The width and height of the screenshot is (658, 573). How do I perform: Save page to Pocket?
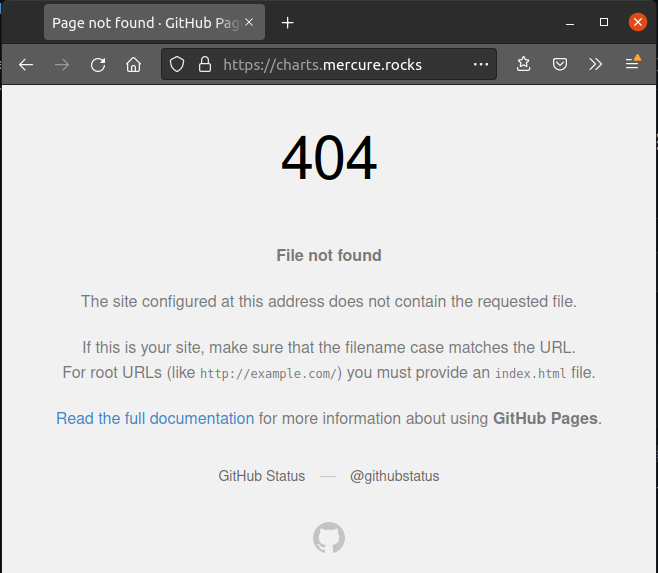coord(560,64)
